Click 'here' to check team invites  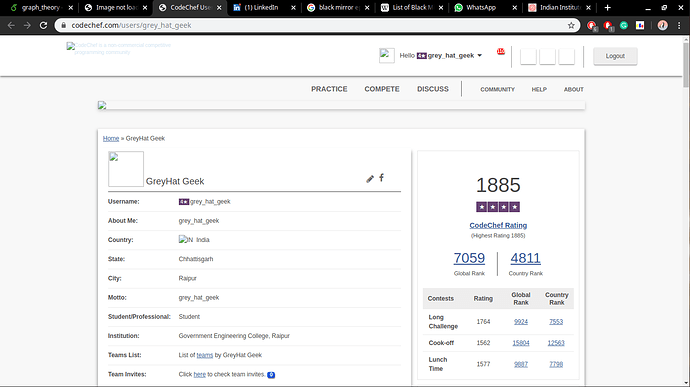click(x=200, y=374)
